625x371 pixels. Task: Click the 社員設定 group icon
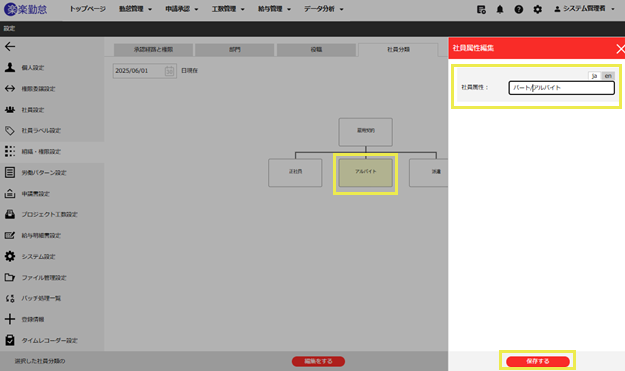[x=10, y=110]
